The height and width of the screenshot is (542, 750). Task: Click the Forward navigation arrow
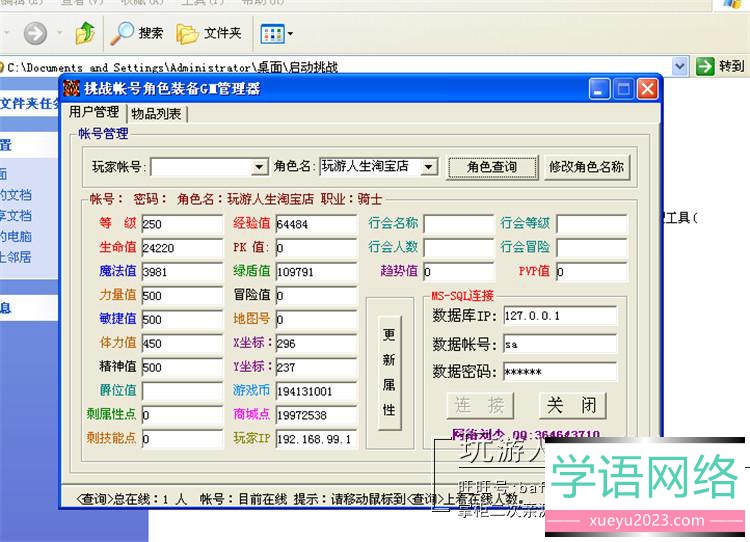(36, 34)
